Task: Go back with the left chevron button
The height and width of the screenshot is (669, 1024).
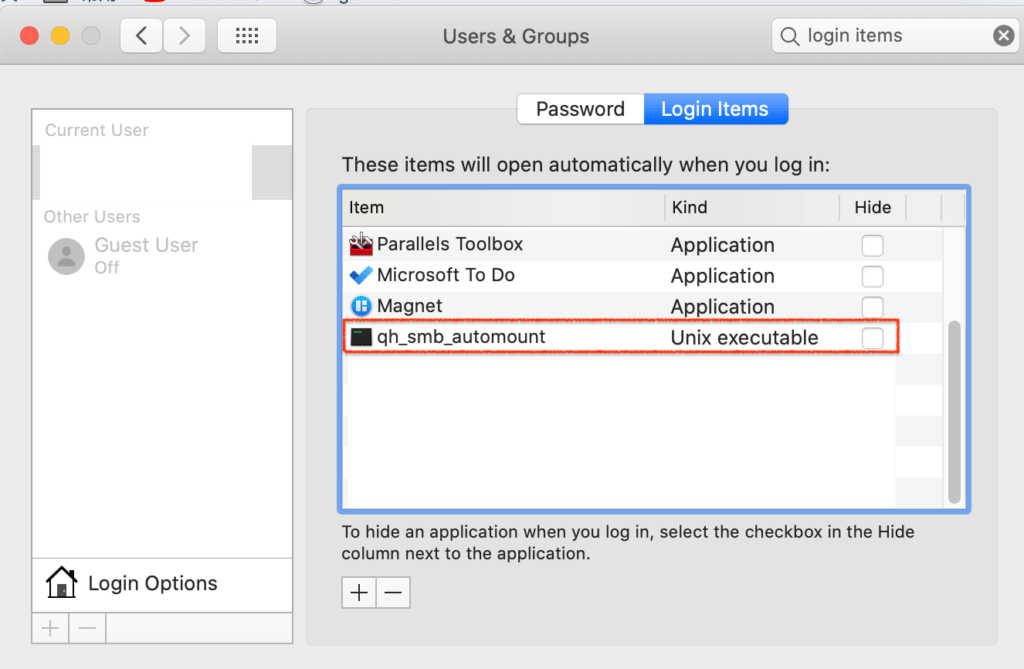Action: [141, 35]
